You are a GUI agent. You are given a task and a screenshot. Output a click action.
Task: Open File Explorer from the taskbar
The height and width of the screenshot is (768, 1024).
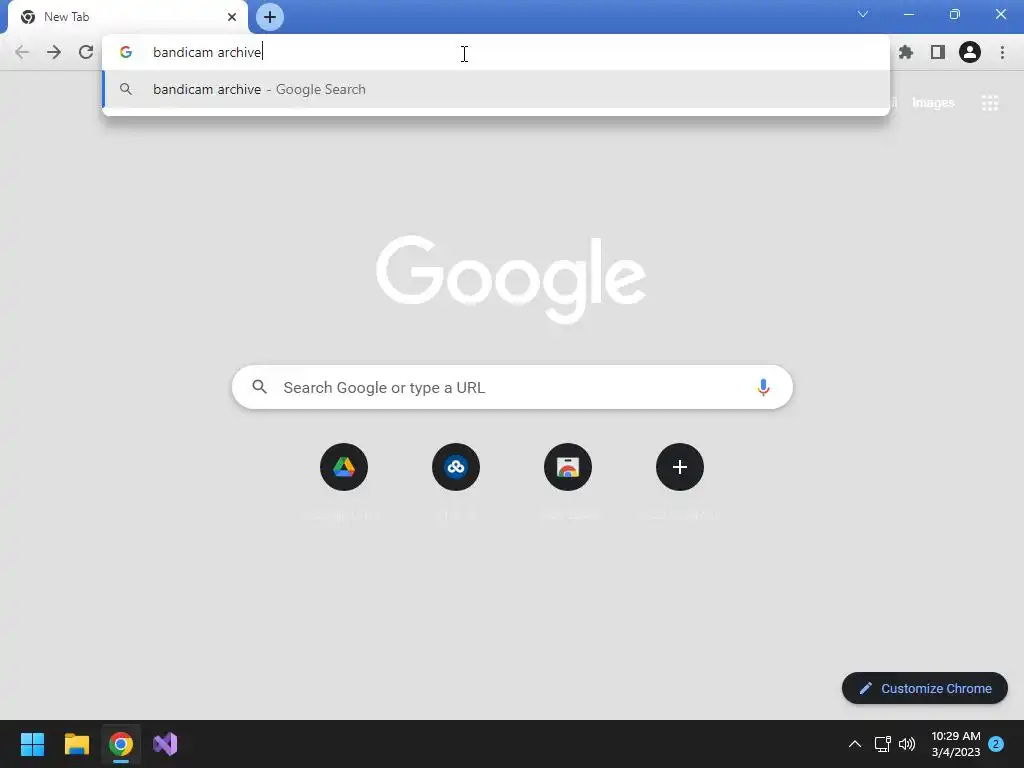(x=76, y=744)
